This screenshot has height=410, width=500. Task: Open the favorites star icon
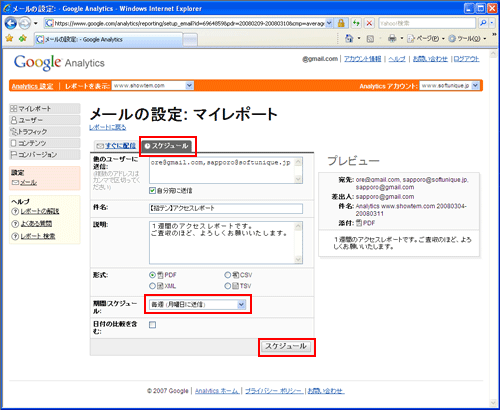pos(9,39)
